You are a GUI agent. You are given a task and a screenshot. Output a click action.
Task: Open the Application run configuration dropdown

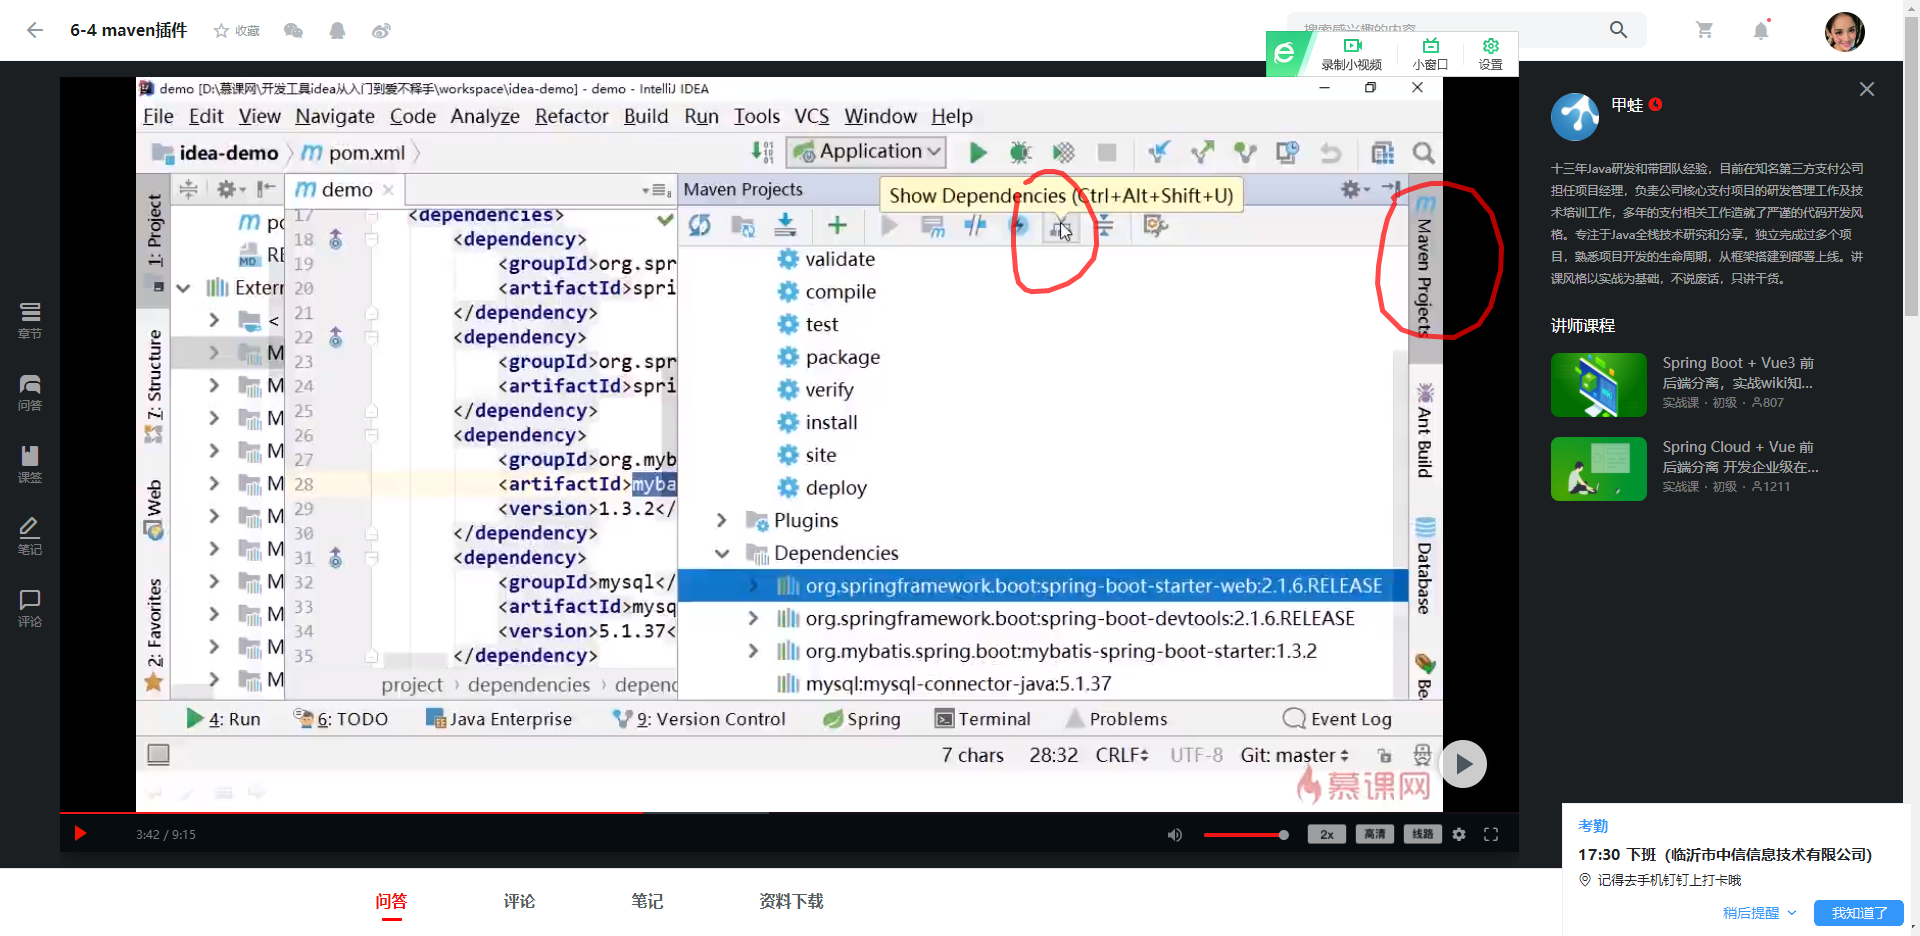(x=867, y=152)
